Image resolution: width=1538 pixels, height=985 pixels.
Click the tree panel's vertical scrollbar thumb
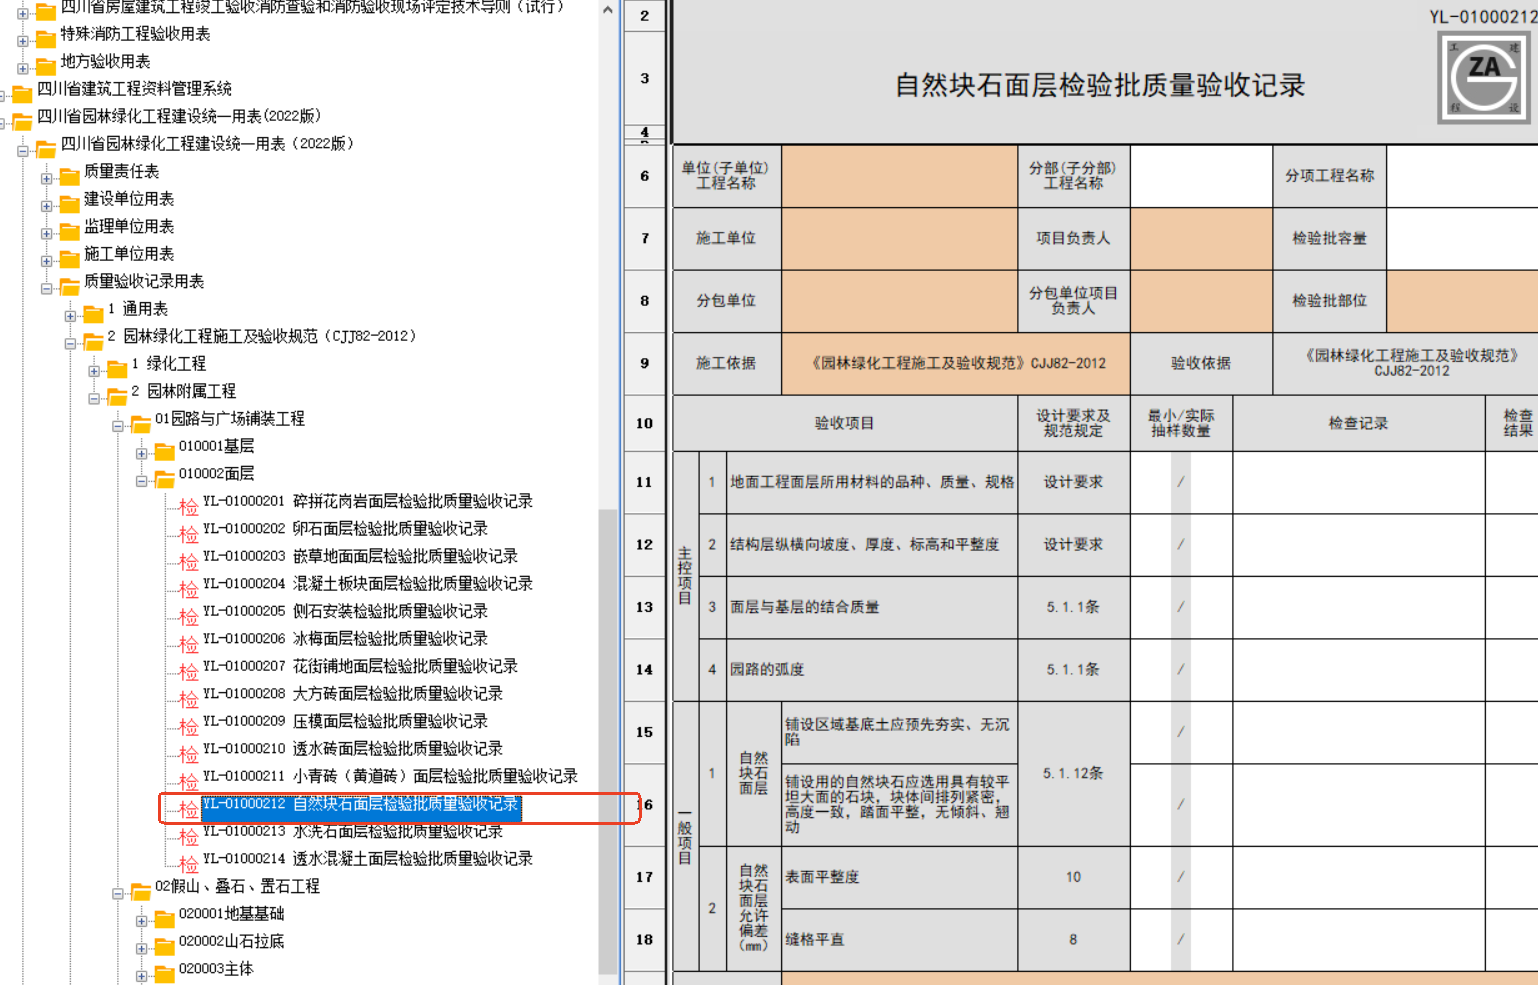608,740
